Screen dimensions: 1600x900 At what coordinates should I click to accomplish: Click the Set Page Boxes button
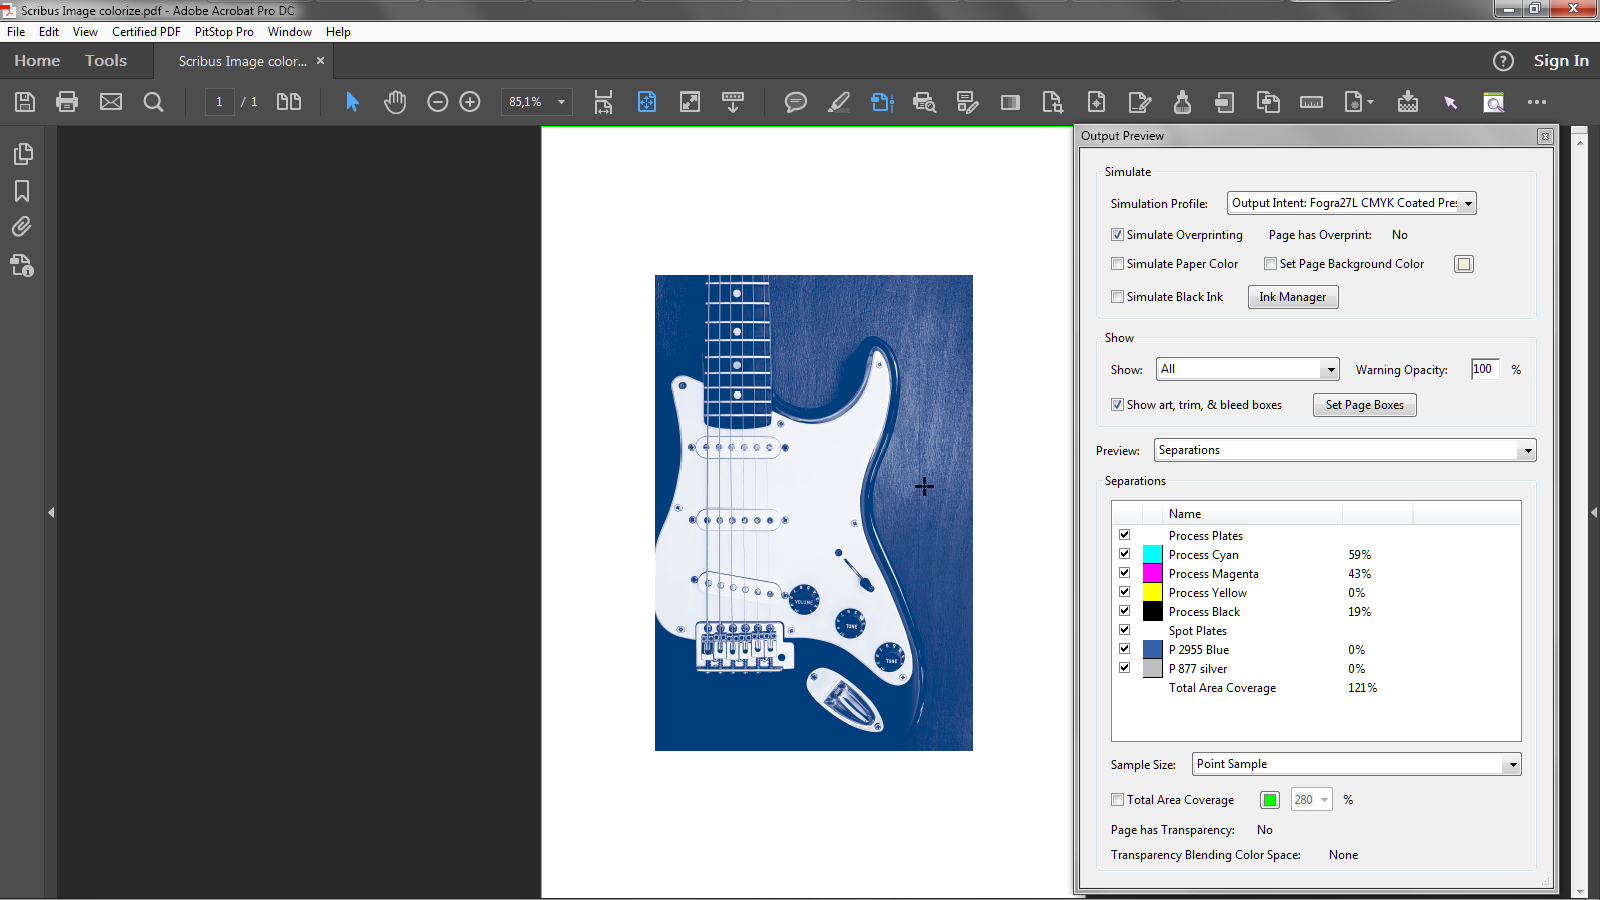coord(1364,405)
